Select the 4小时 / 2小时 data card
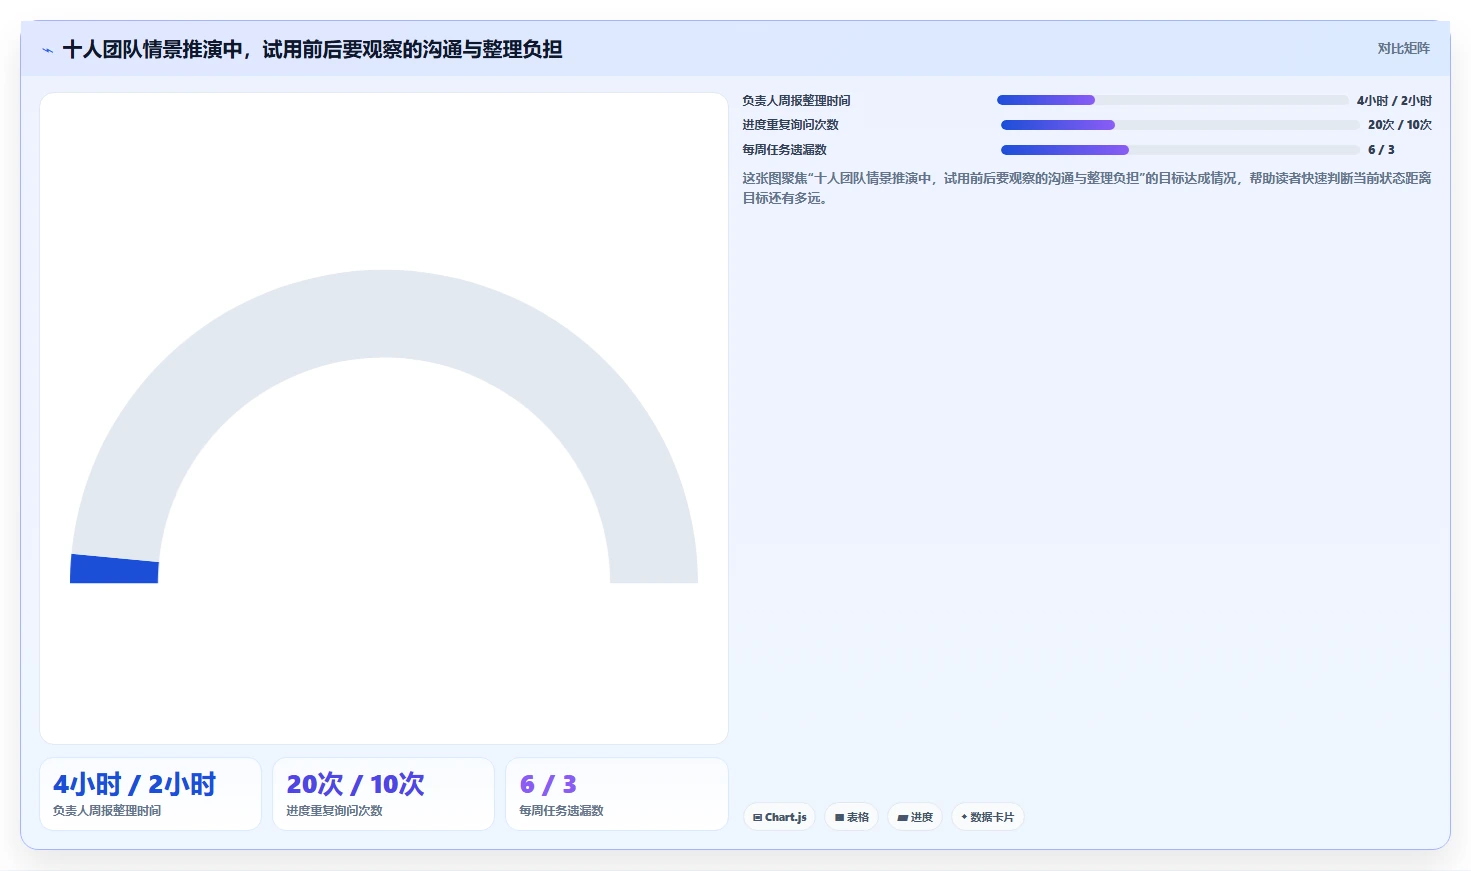Screen dimensions: 1471x871 150,794
